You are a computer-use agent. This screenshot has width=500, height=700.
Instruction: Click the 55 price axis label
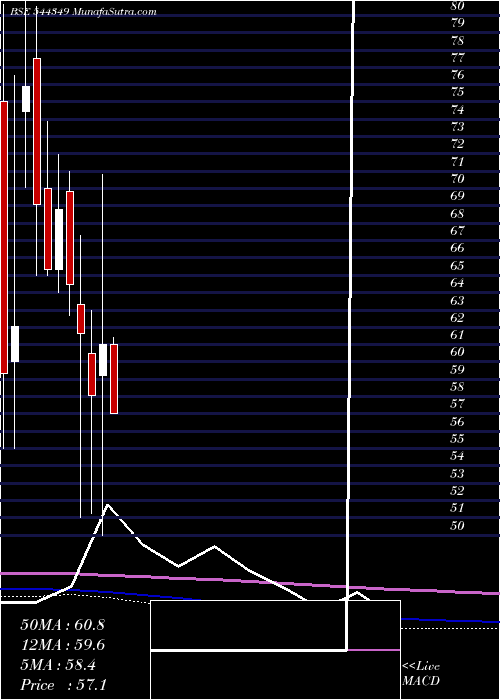458,439
